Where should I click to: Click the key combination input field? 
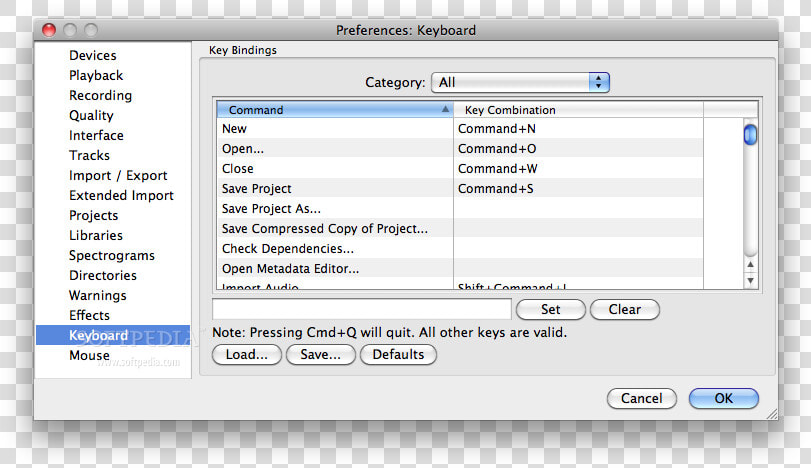pos(362,309)
